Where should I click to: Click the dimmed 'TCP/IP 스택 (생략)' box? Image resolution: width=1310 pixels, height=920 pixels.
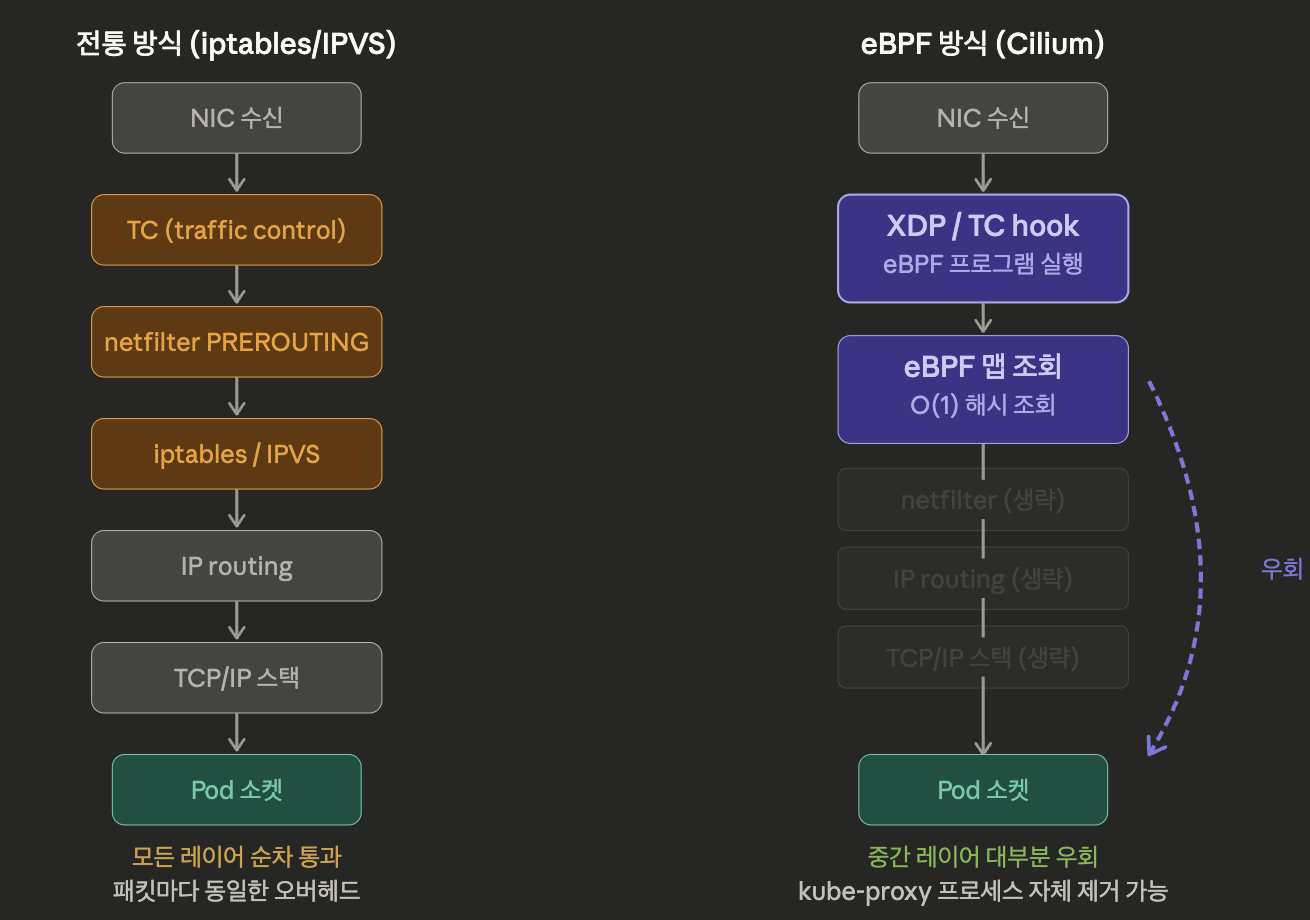pyautogui.click(x=983, y=657)
